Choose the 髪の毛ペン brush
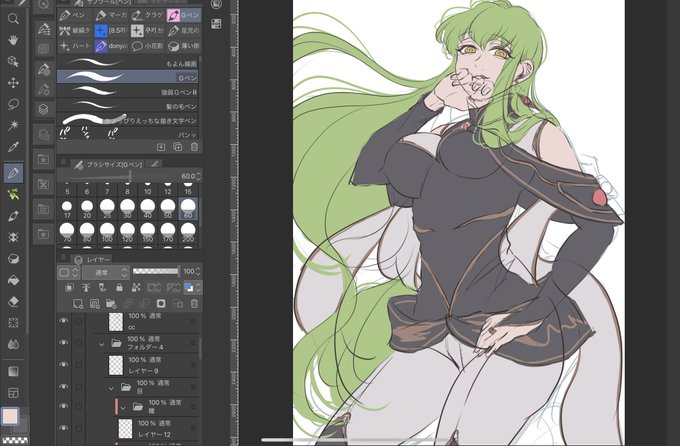Viewport: 680px width, 446px height. [128, 105]
